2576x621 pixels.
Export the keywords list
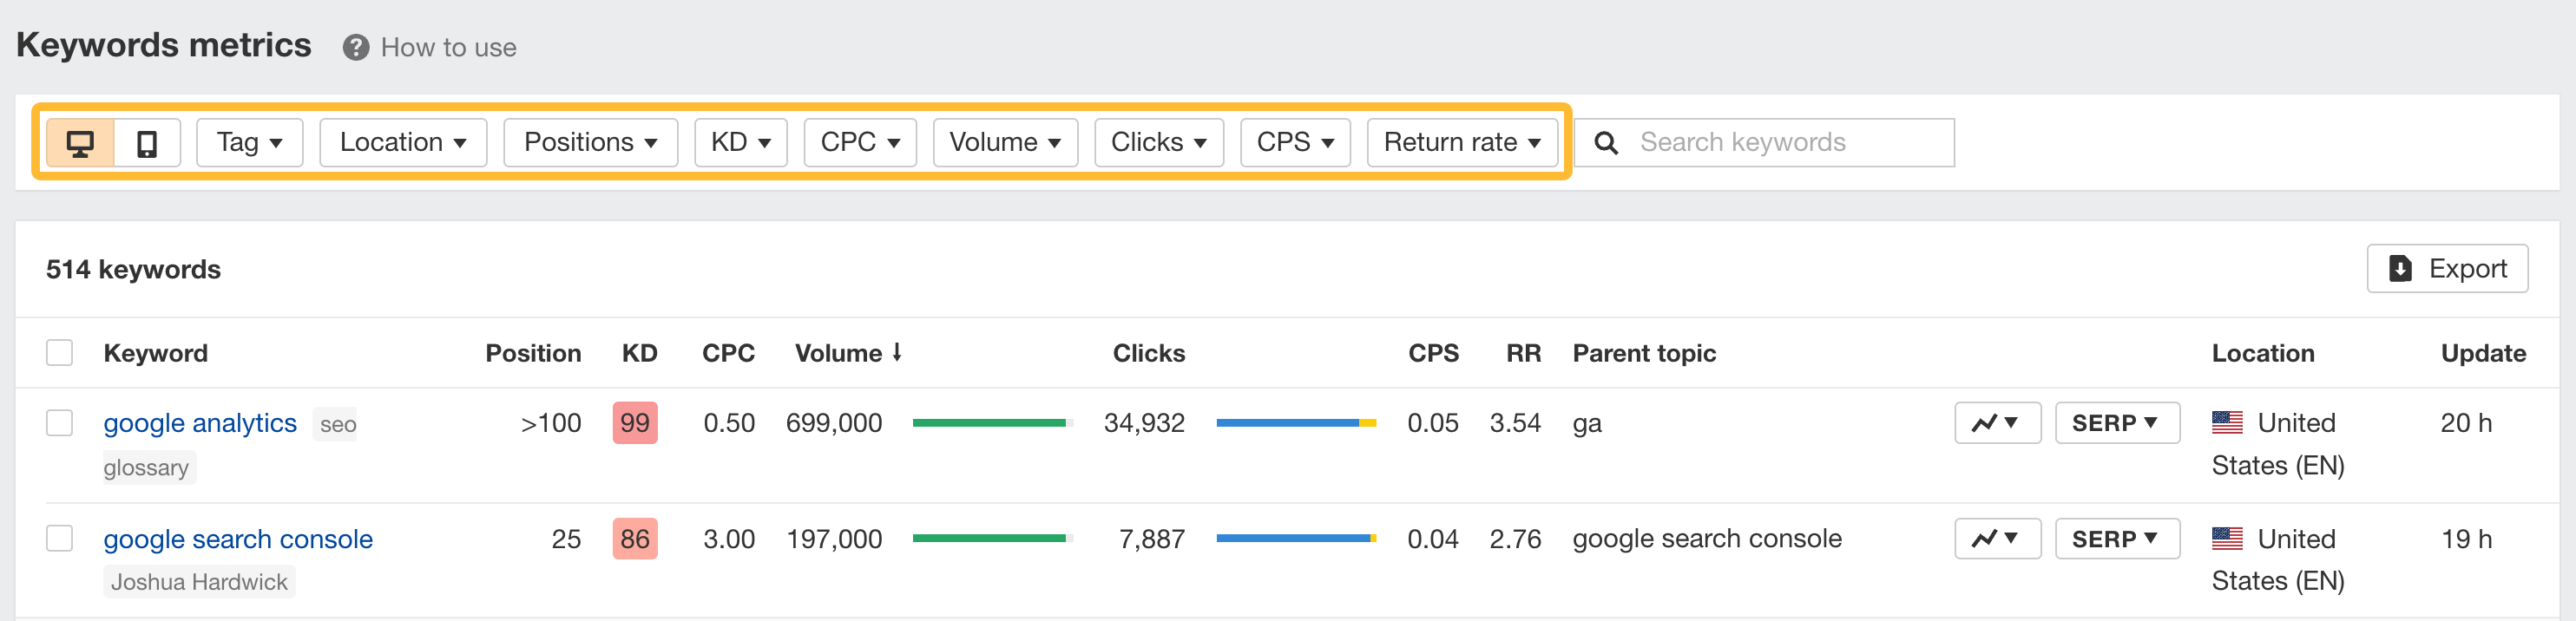click(2447, 269)
